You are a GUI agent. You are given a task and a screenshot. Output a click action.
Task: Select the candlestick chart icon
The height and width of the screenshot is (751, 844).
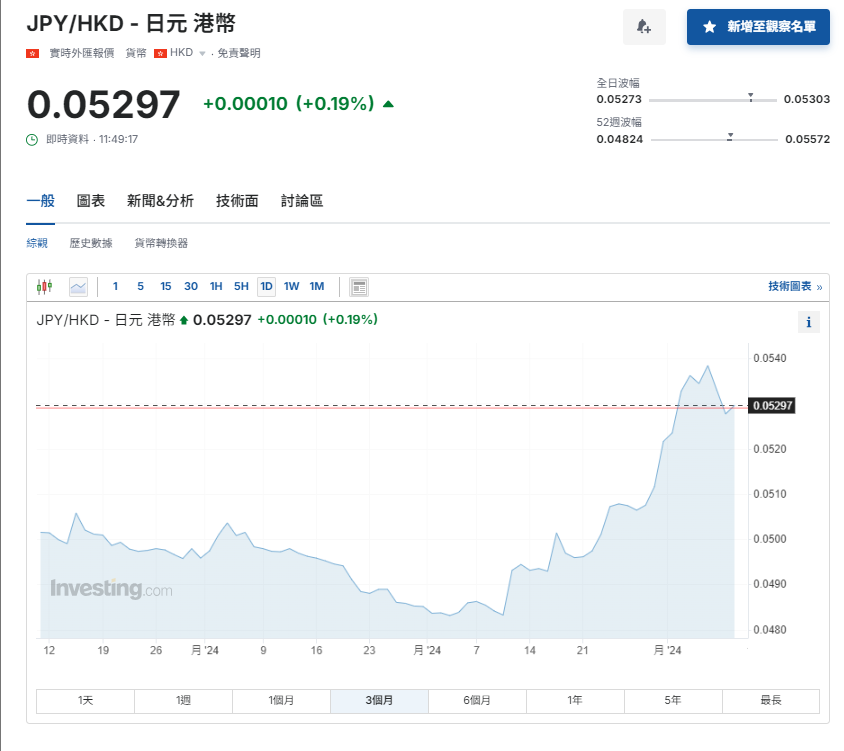point(43,286)
